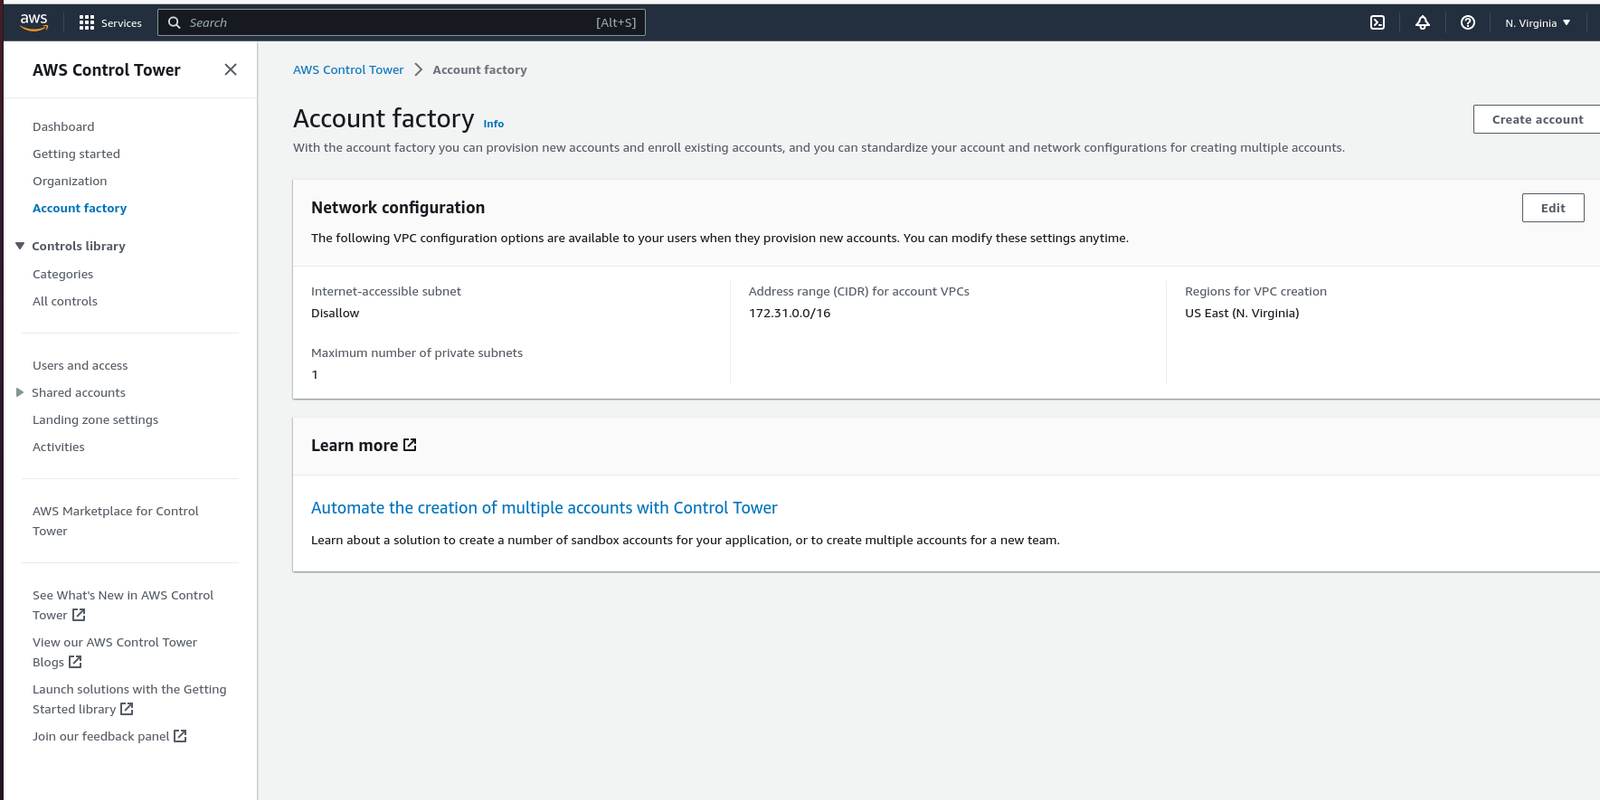
Task: Go to Dashboard in the sidebar
Action: point(63,127)
